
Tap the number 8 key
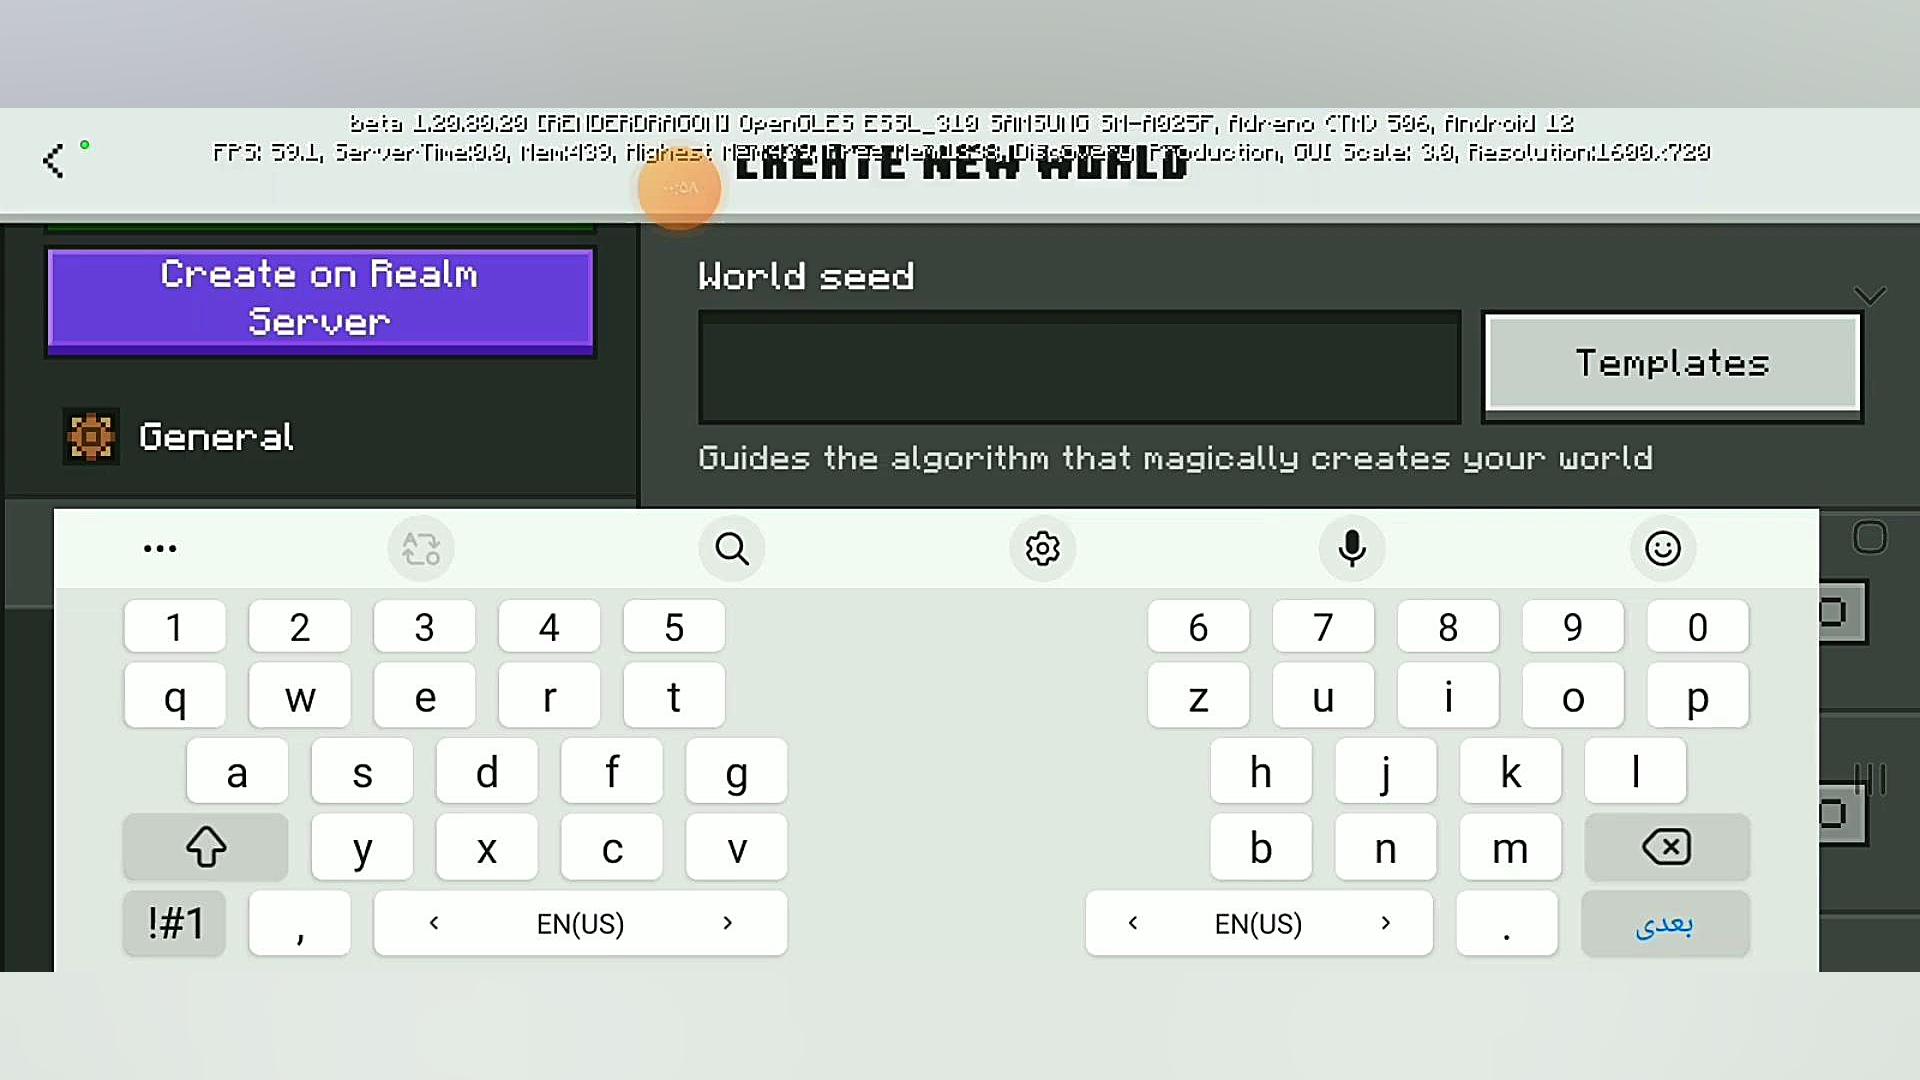[x=1448, y=627]
